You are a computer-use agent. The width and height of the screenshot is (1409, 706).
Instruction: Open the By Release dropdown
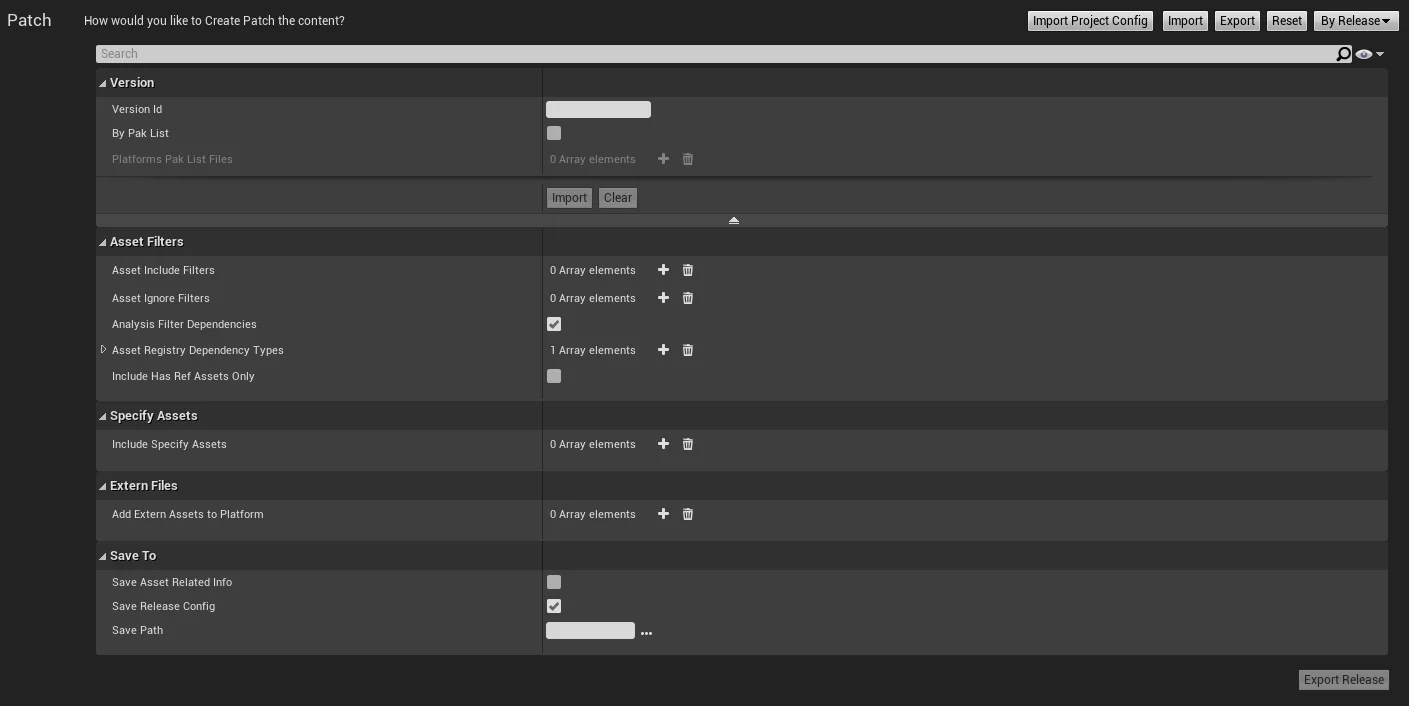tap(1355, 21)
